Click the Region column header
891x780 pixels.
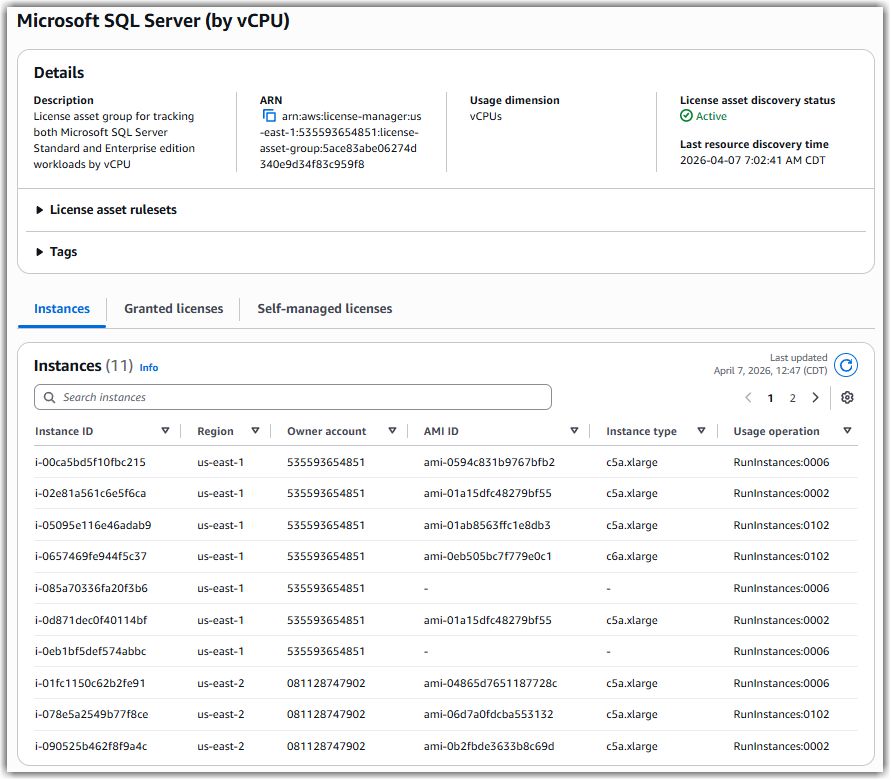pos(215,431)
